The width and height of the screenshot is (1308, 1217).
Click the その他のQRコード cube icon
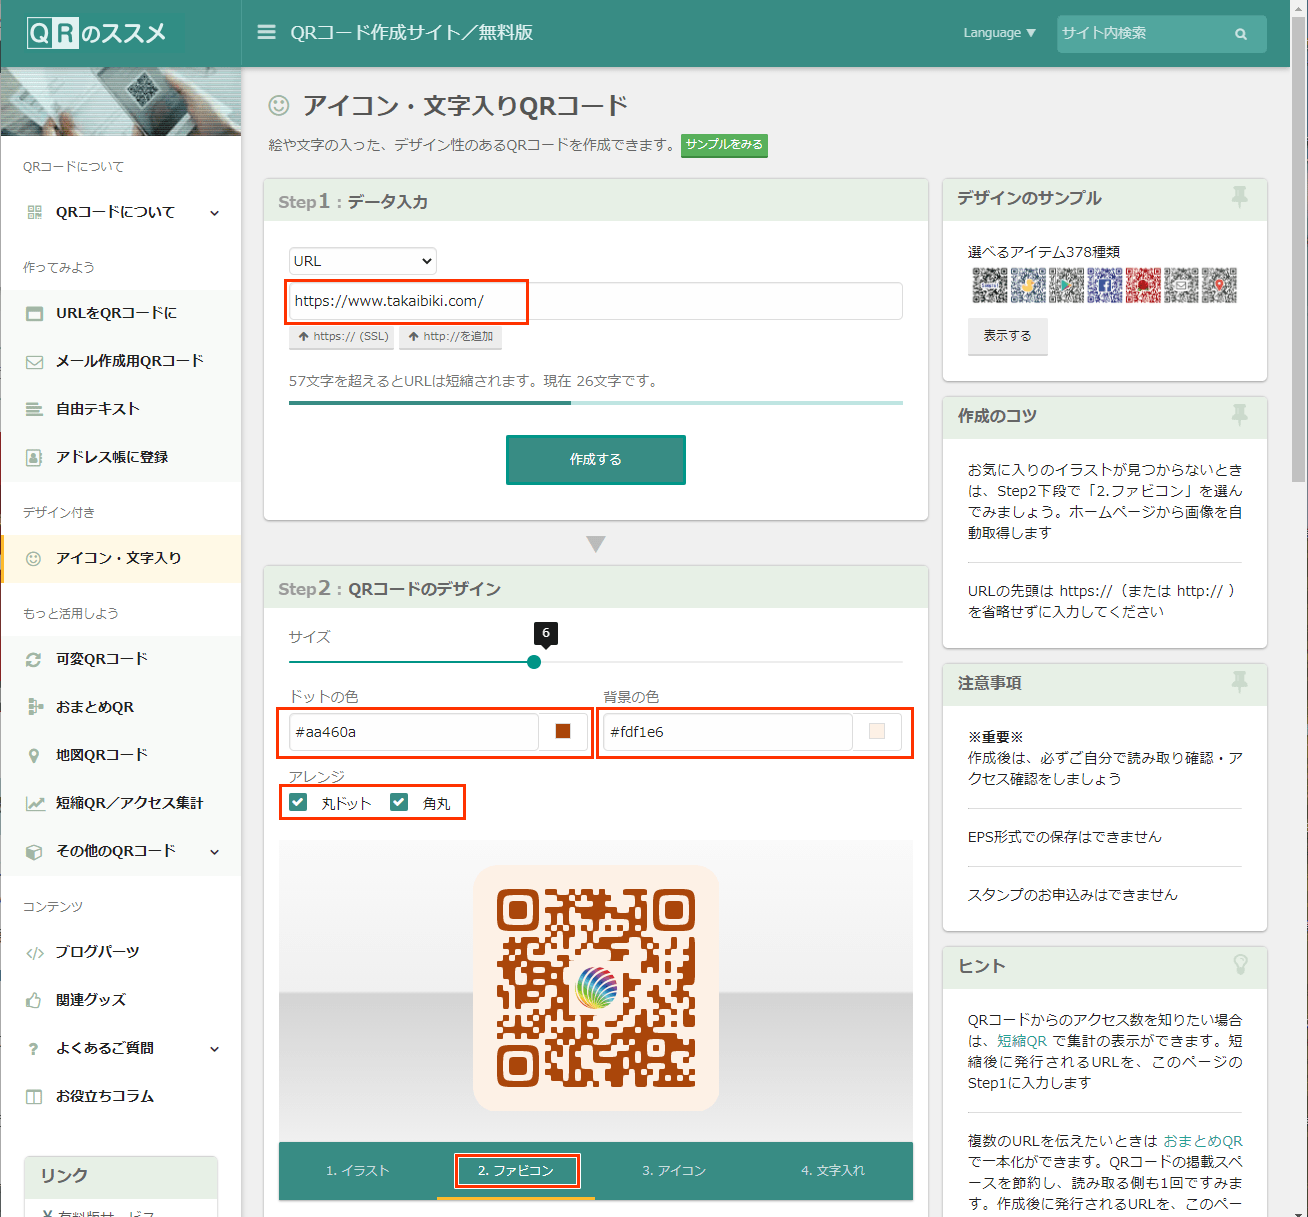pyautogui.click(x=34, y=851)
